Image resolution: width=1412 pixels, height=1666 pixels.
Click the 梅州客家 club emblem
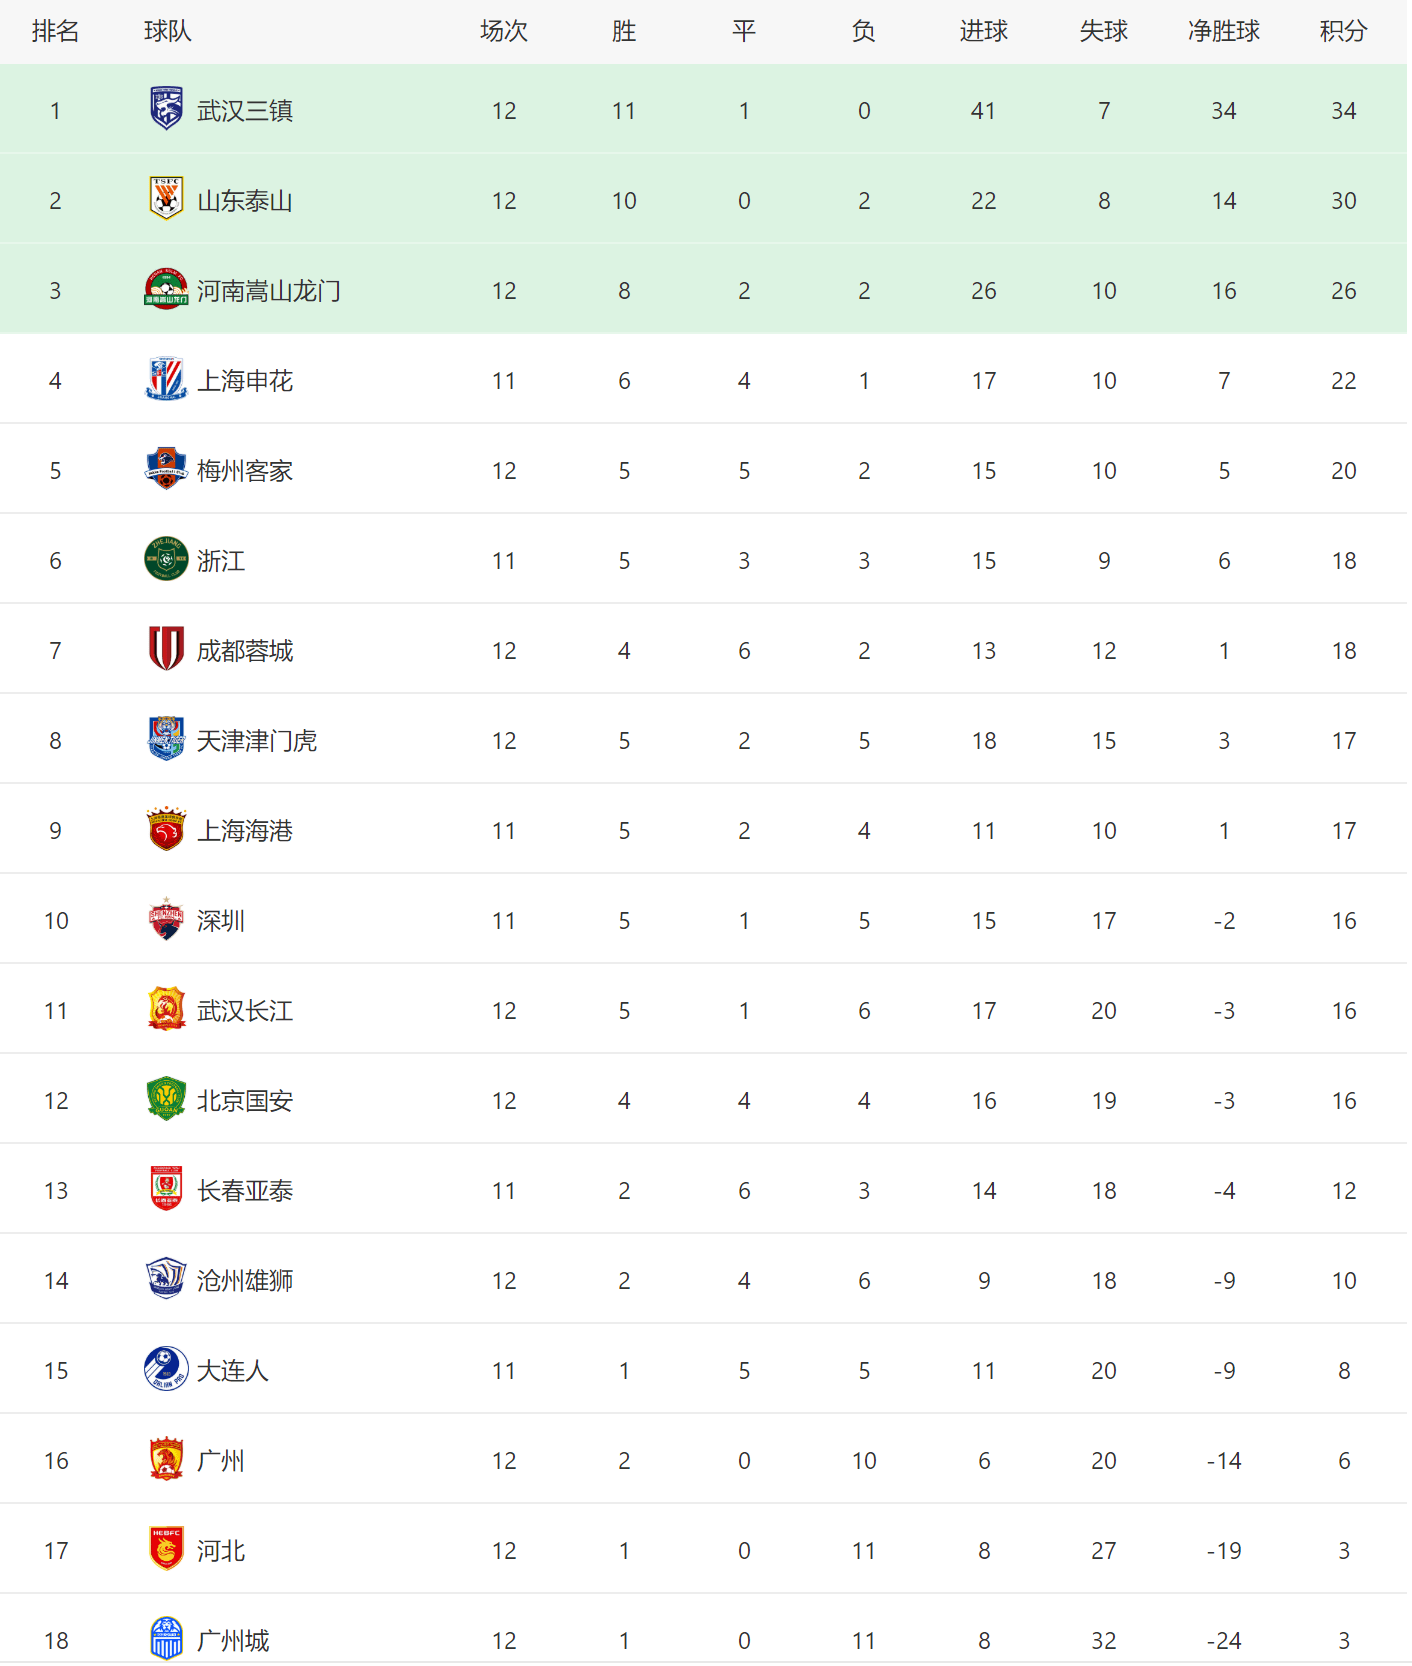tap(166, 469)
